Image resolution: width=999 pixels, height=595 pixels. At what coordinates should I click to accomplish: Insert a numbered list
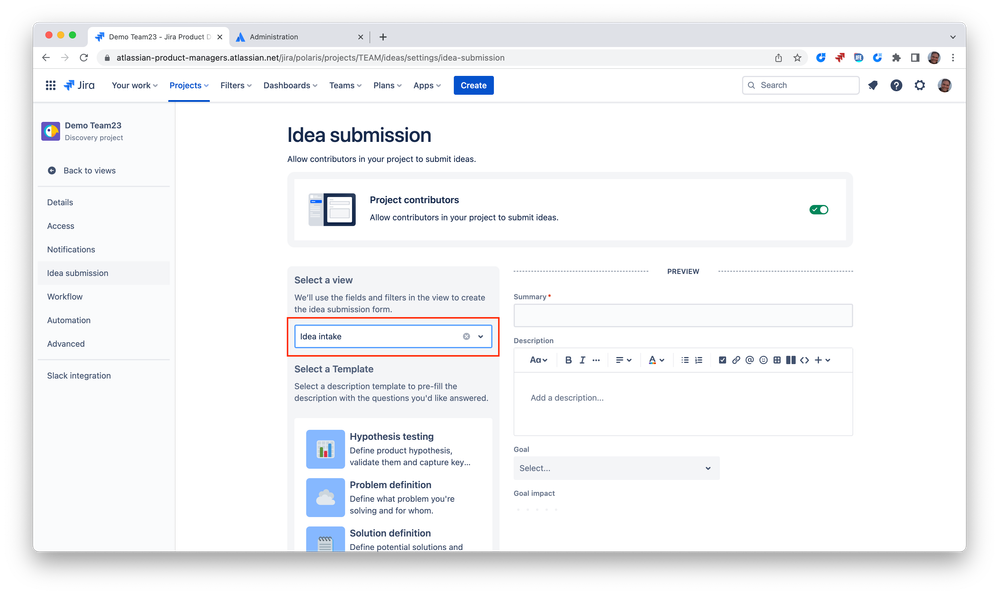(699, 360)
